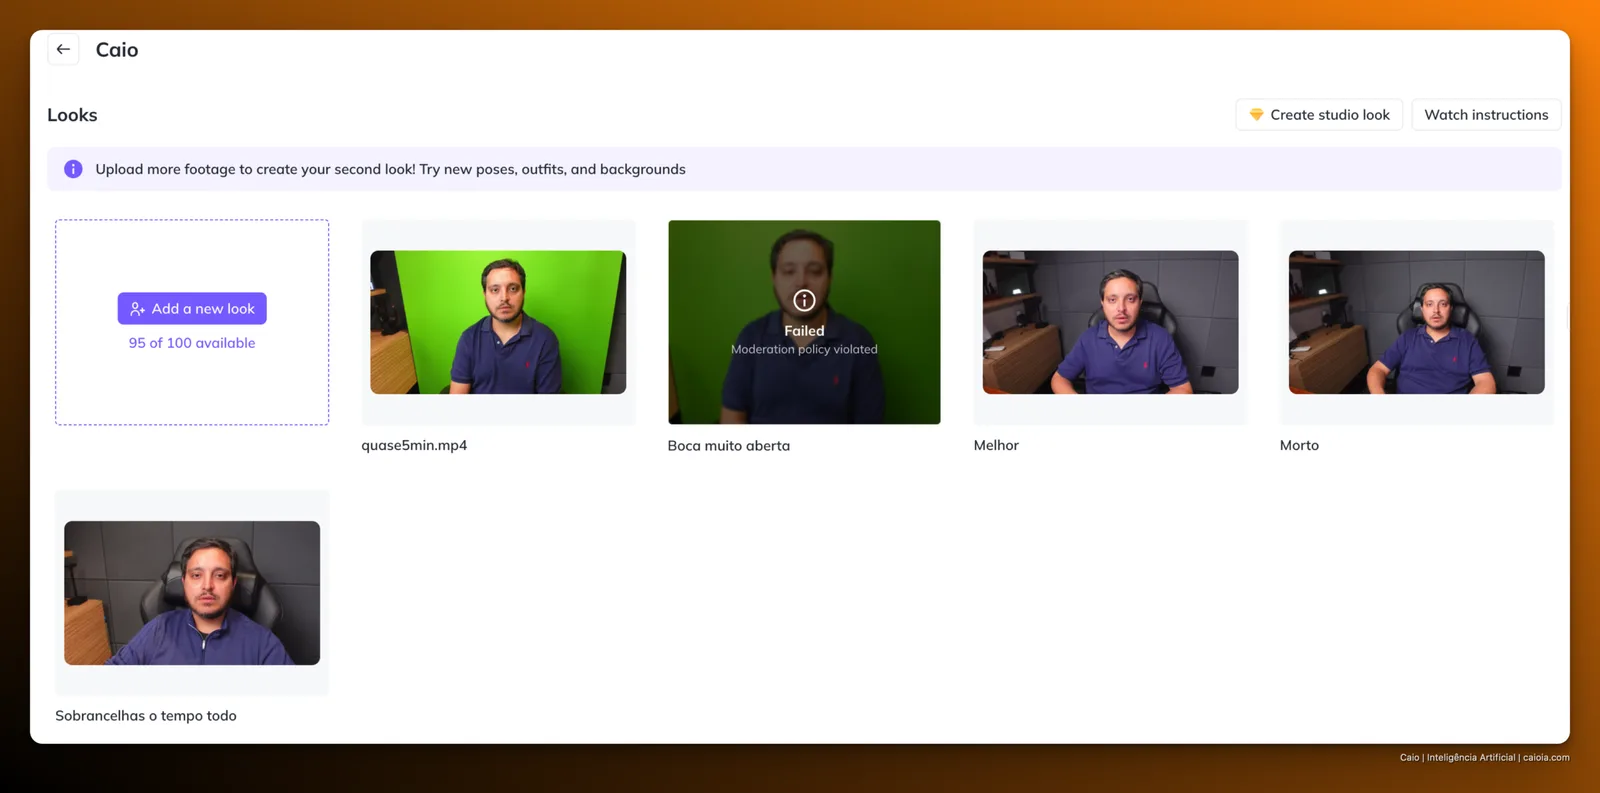Select the Morto look thumbnail
1600x793 pixels.
[x=1416, y=322]
